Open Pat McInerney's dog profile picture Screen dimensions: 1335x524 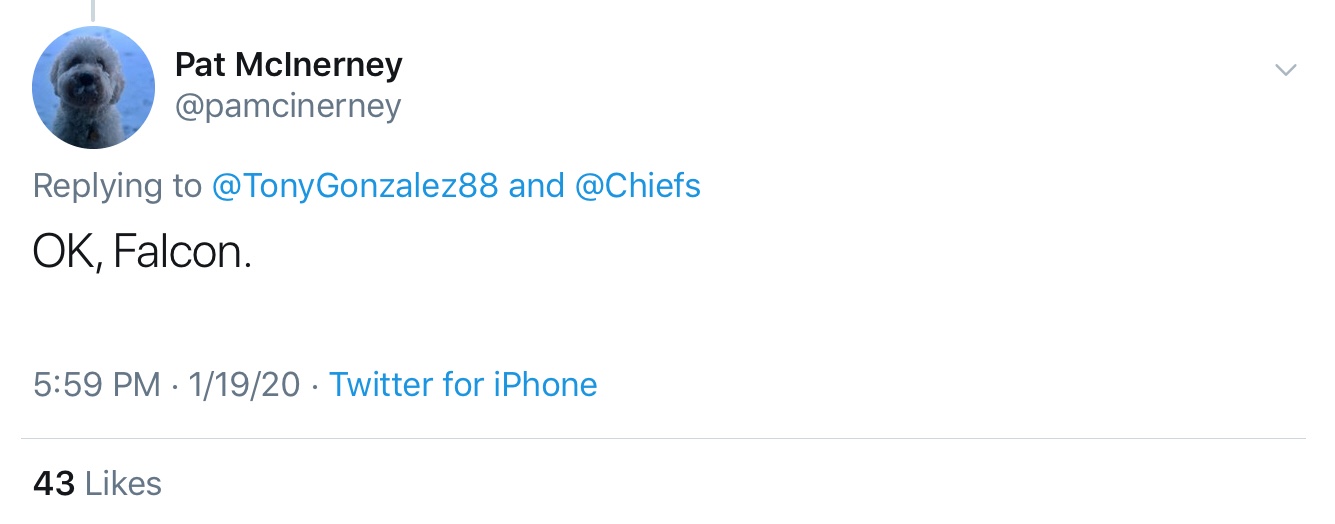click(93, 87)
